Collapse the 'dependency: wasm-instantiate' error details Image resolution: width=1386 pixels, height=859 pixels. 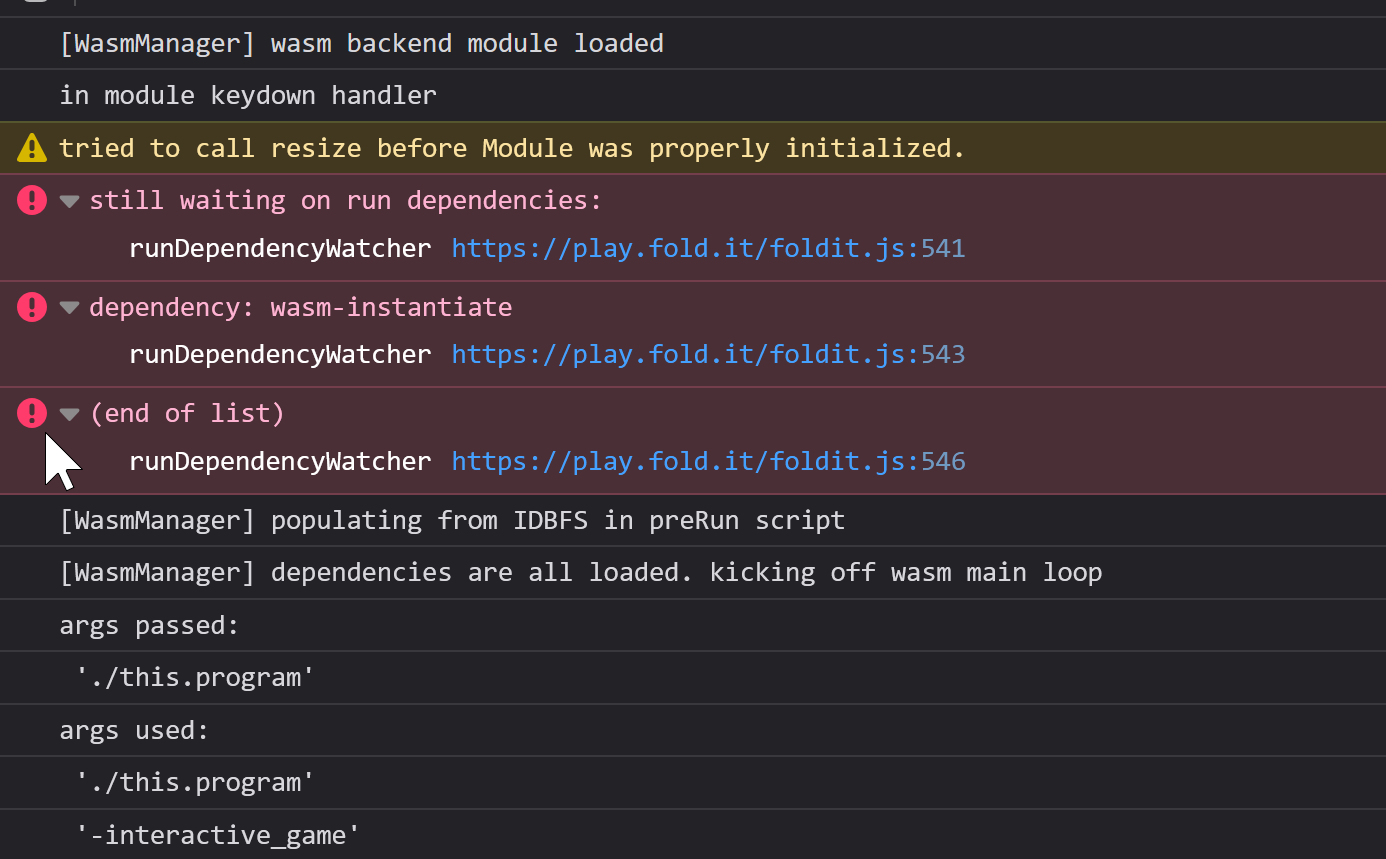(69, 307)
